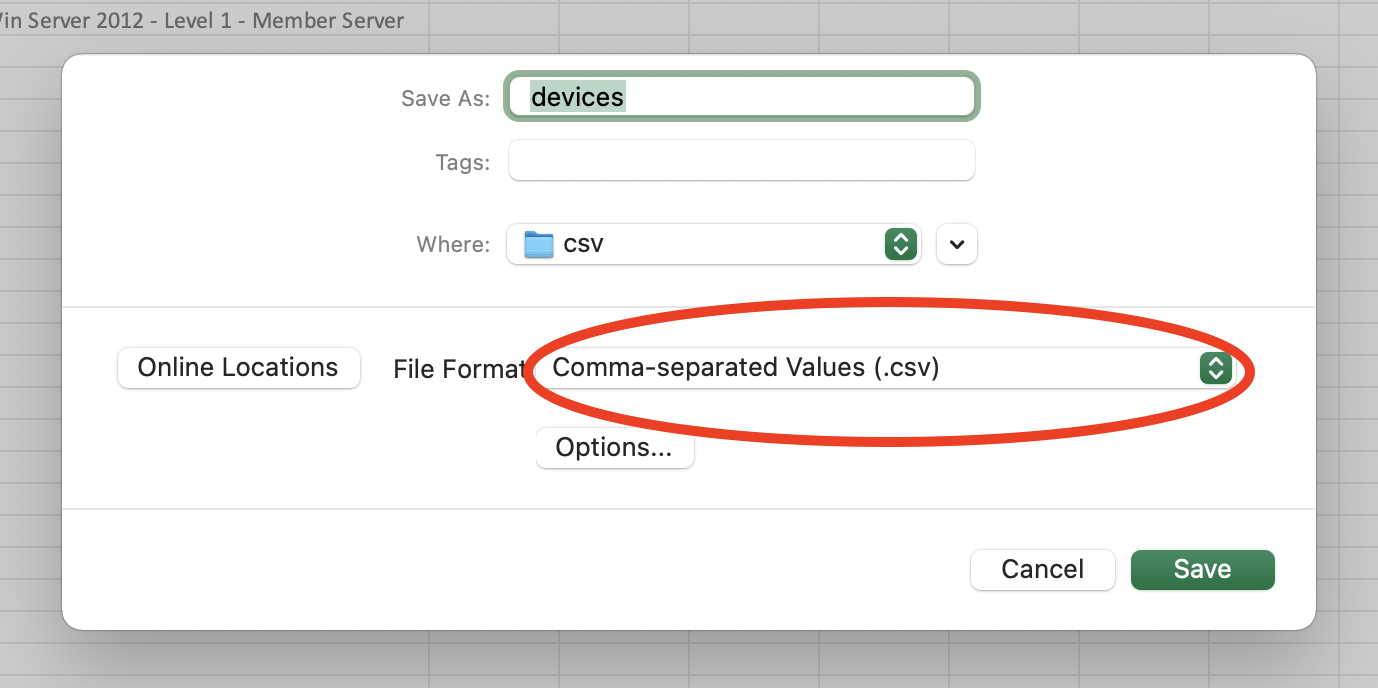Click the 'Save As:' label
1378x688 pixels.
pyautogui.click(x=445, y=98)
